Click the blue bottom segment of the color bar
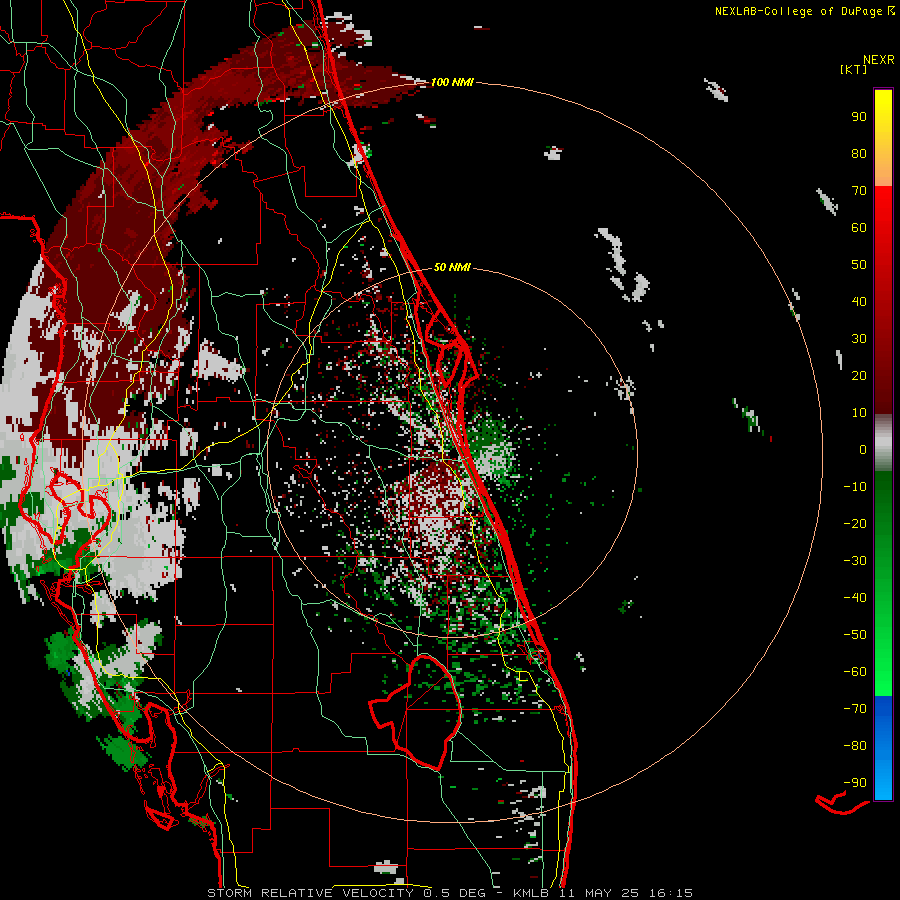The height and width of the screenshot is (900, 900). click(x=883, y=748)
